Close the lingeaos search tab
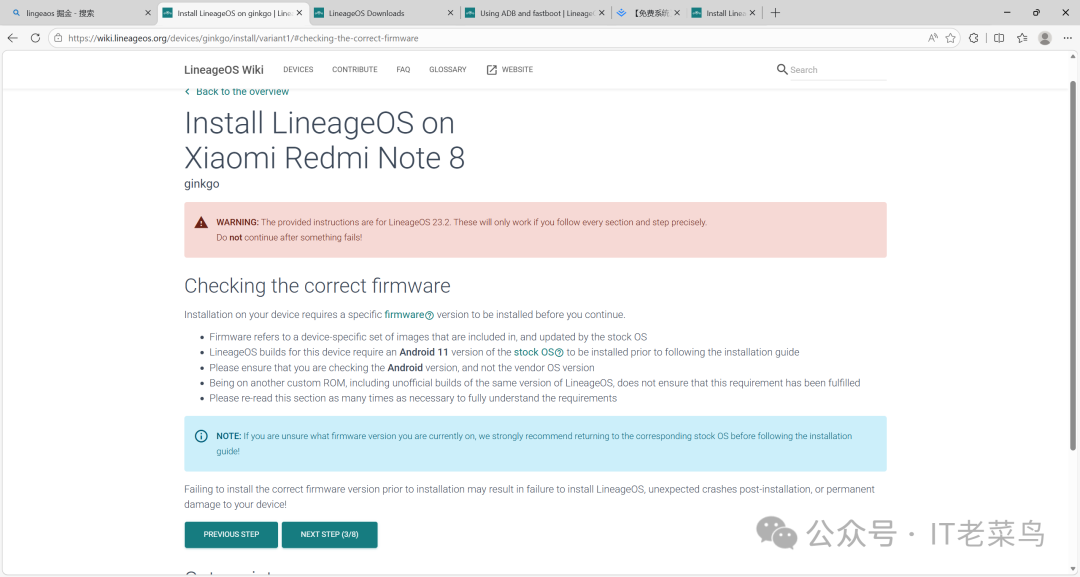 click(x=147, y=12)
